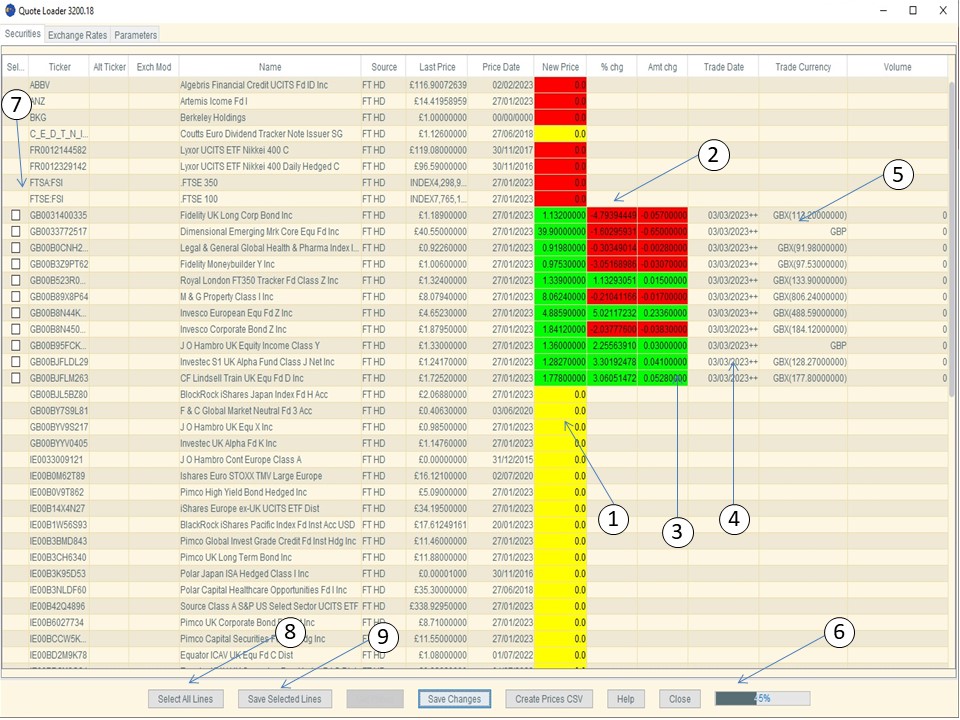The width and height of the screenshot is (960, 720).
Task: Click the Source column header
Action: click(384, 67)
